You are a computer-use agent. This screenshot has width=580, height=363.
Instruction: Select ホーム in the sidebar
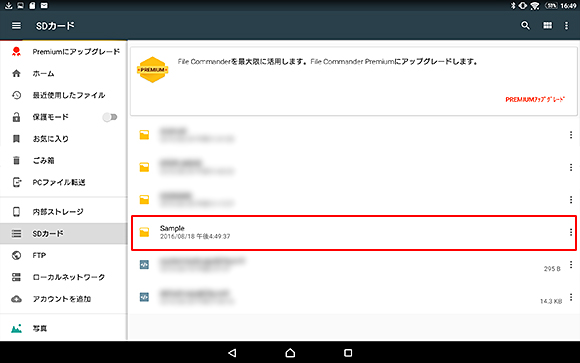(x=43, y=74)
